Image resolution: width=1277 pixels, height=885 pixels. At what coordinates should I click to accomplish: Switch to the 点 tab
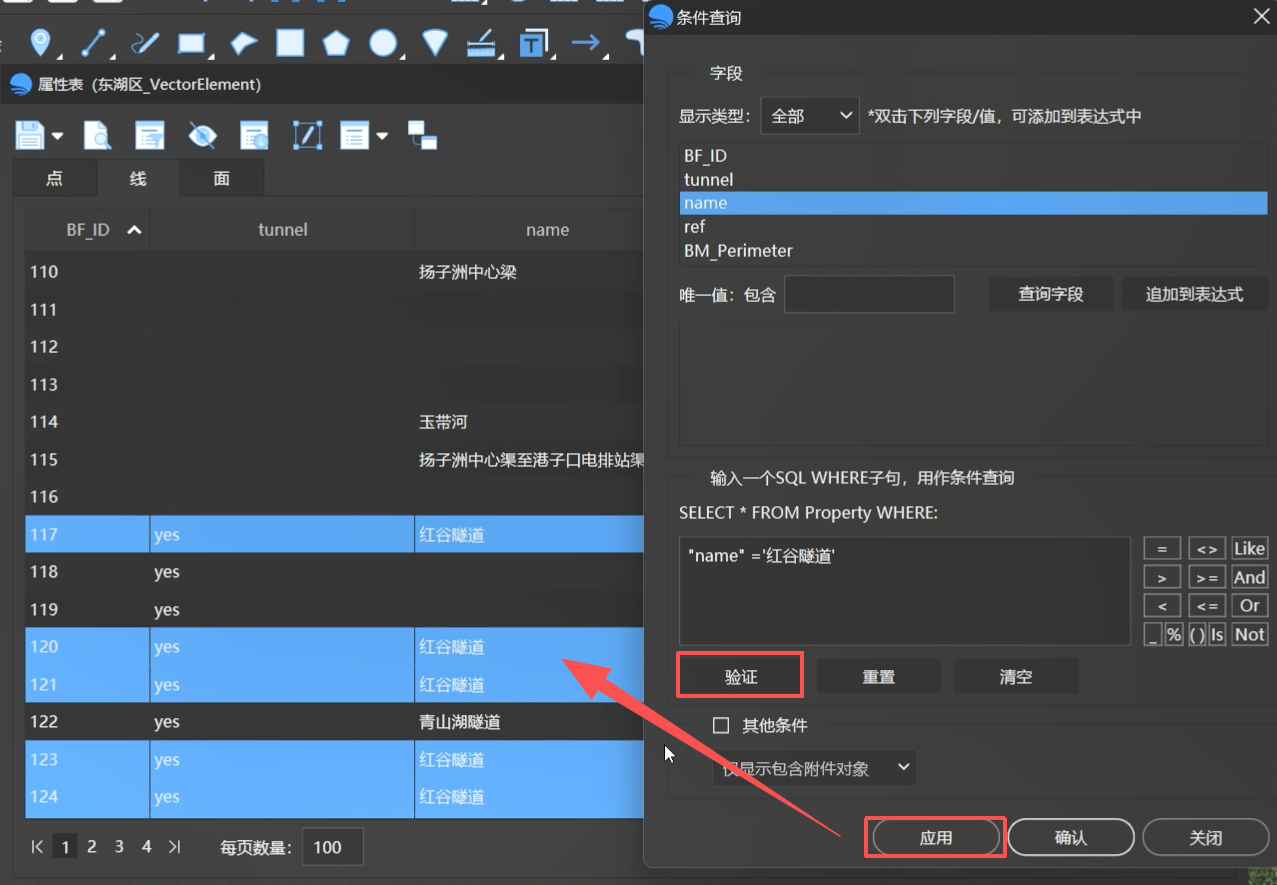click(54, 178)
